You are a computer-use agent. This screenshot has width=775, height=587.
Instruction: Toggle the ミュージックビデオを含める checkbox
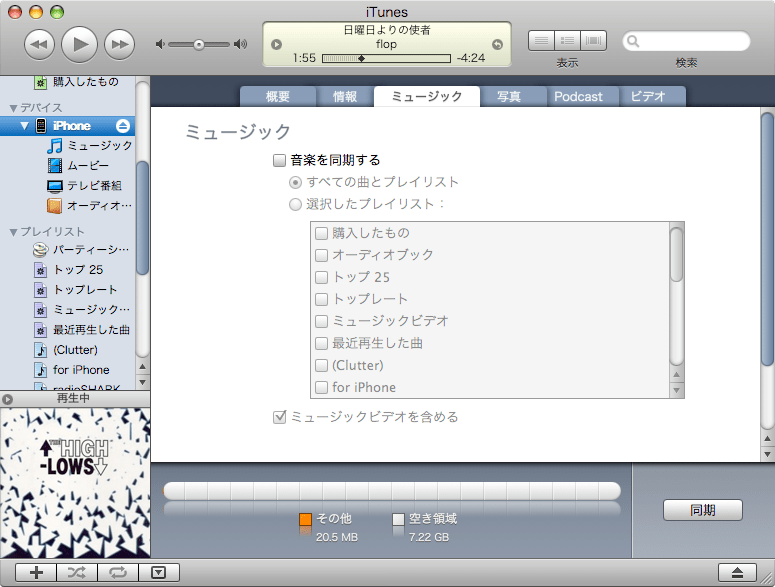pyautogui.click(x=279, y=417)
